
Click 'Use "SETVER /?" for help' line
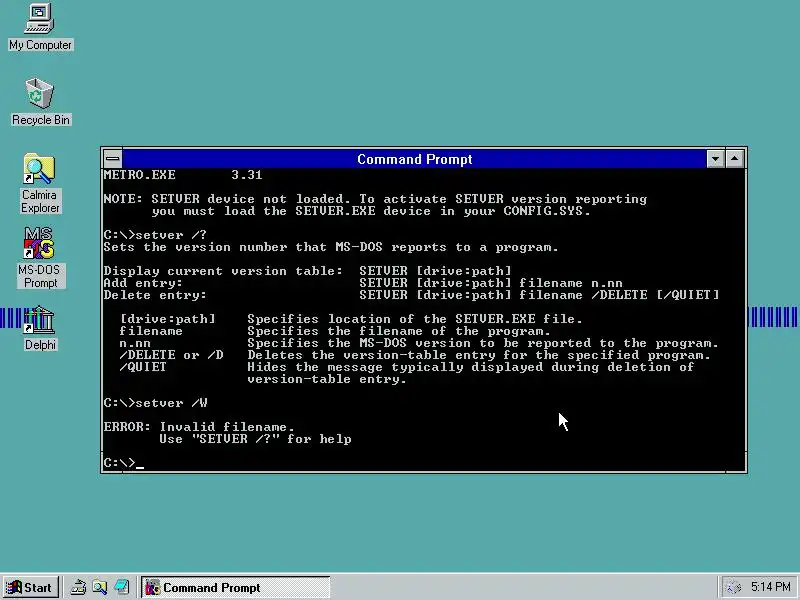coord(255,439)
